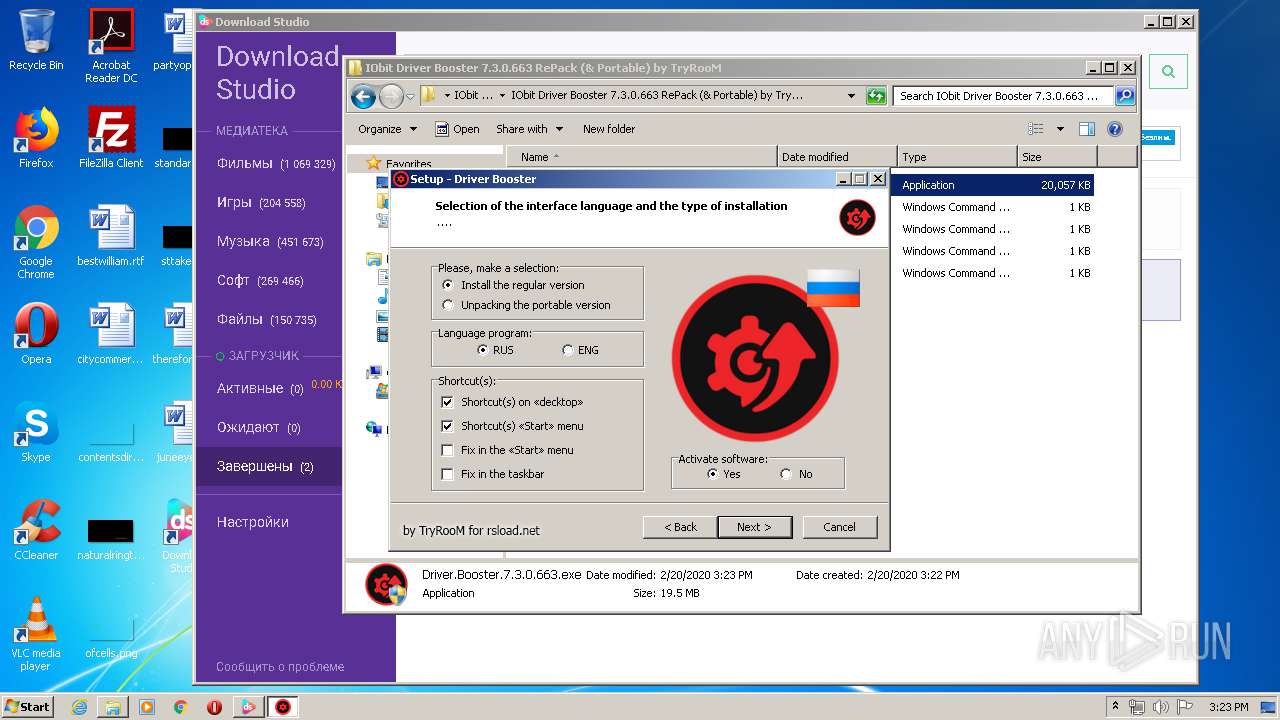Enable Fix in the Start menu
Screen dimensions: 1280x720
click(507, 450)
